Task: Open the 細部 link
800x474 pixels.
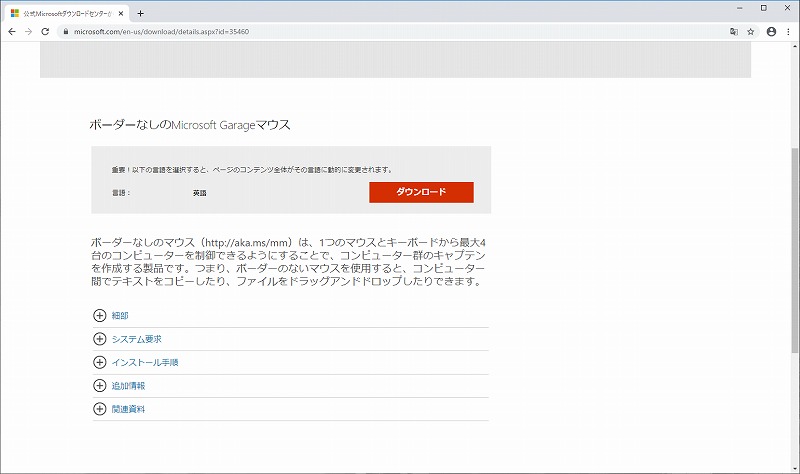Action: click(x=120, y=316)
